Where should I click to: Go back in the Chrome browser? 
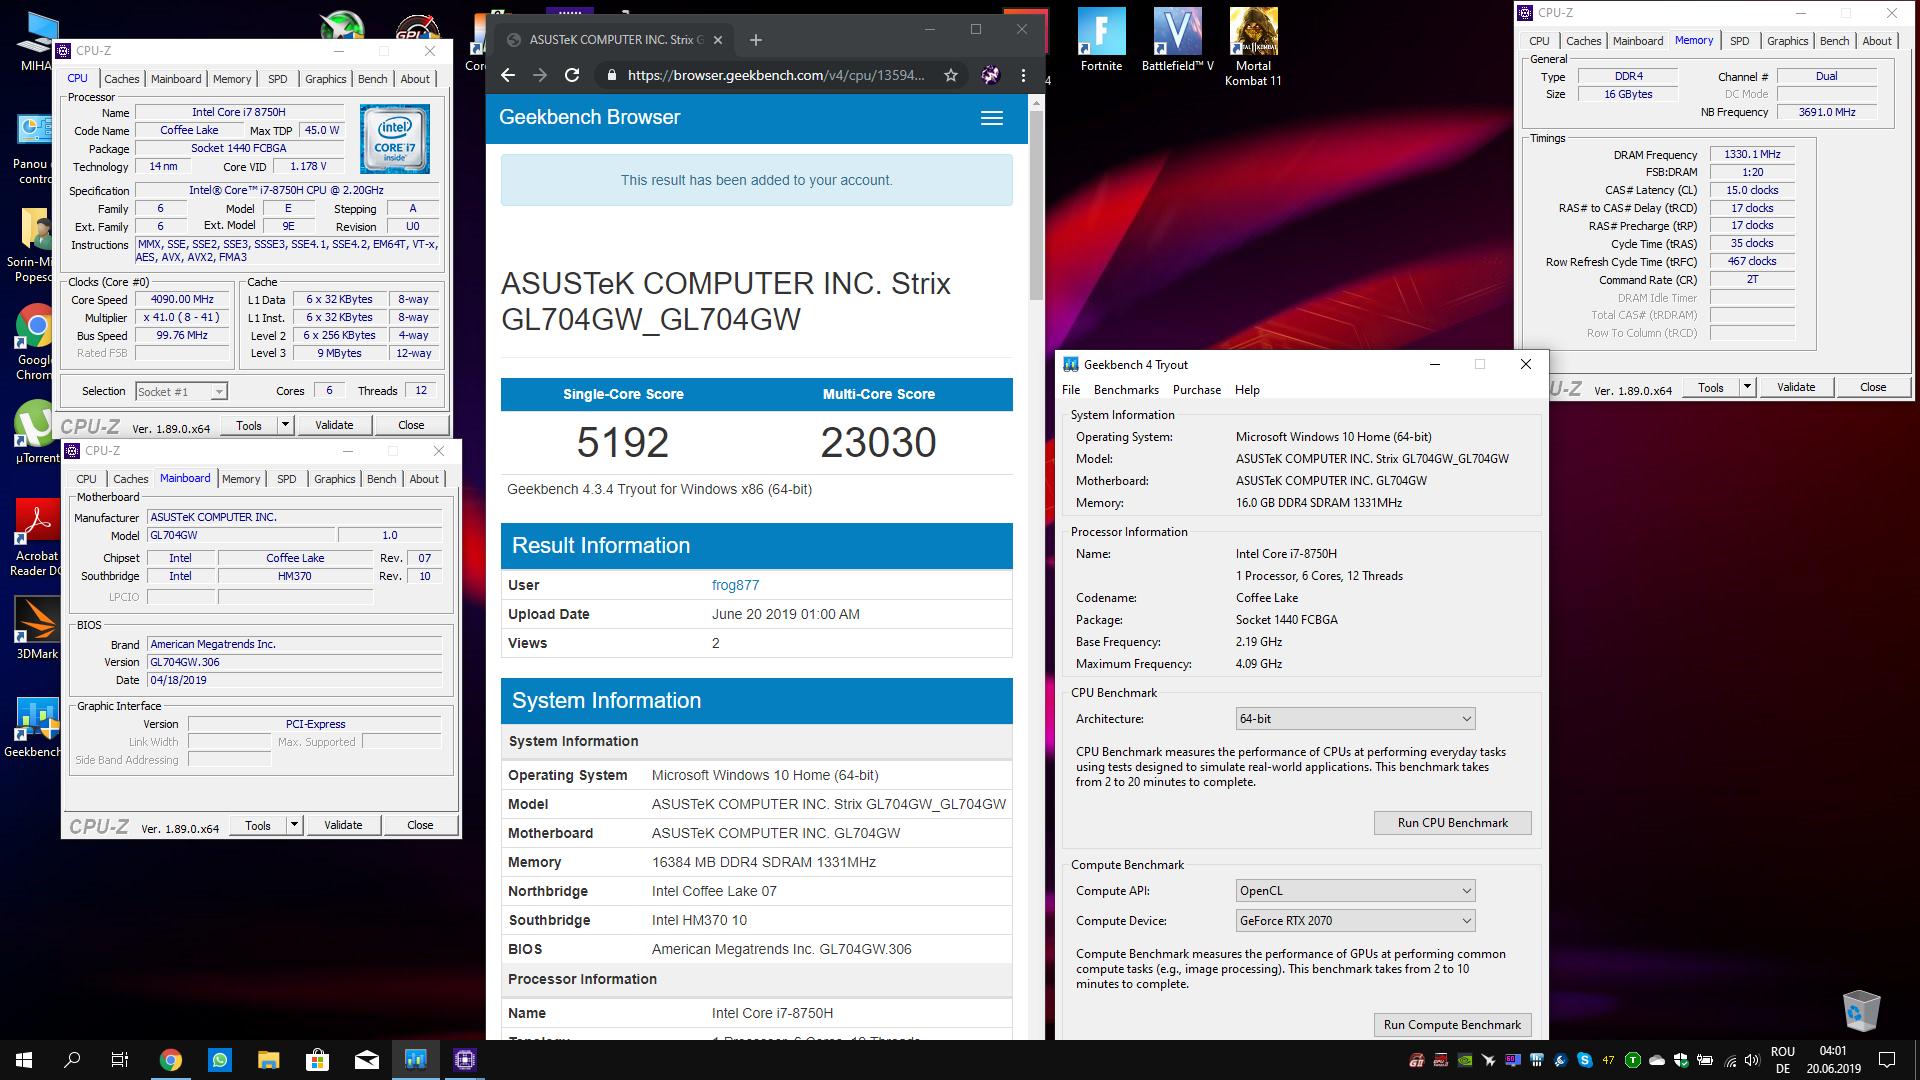point(508,75)
